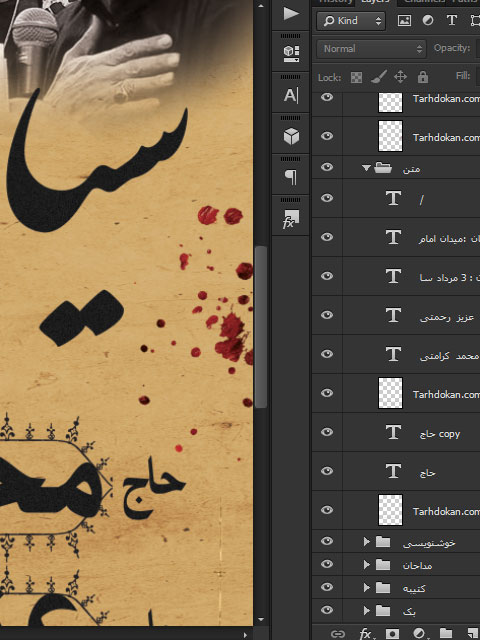Filter layers by adjustment layers
Image resolution: width=480 pixels, height=640 pixels.
tap(428, 20)
